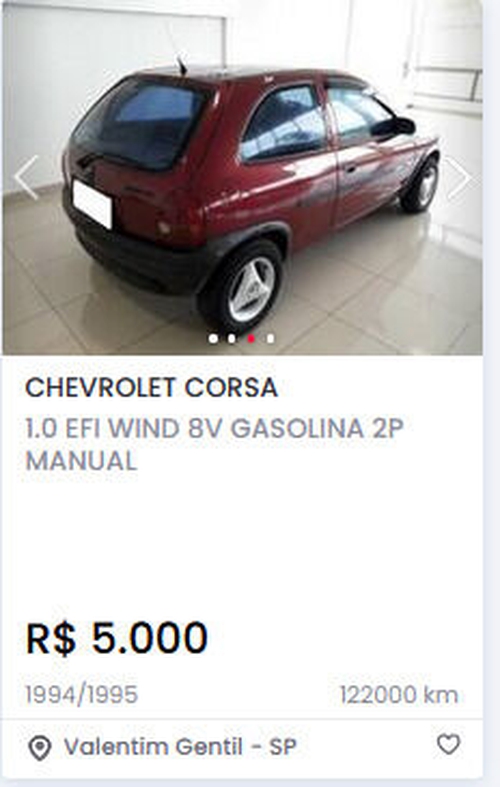Select the red active carousel dot
Viewport: 500px width, 787px height.
coord(251,339)
